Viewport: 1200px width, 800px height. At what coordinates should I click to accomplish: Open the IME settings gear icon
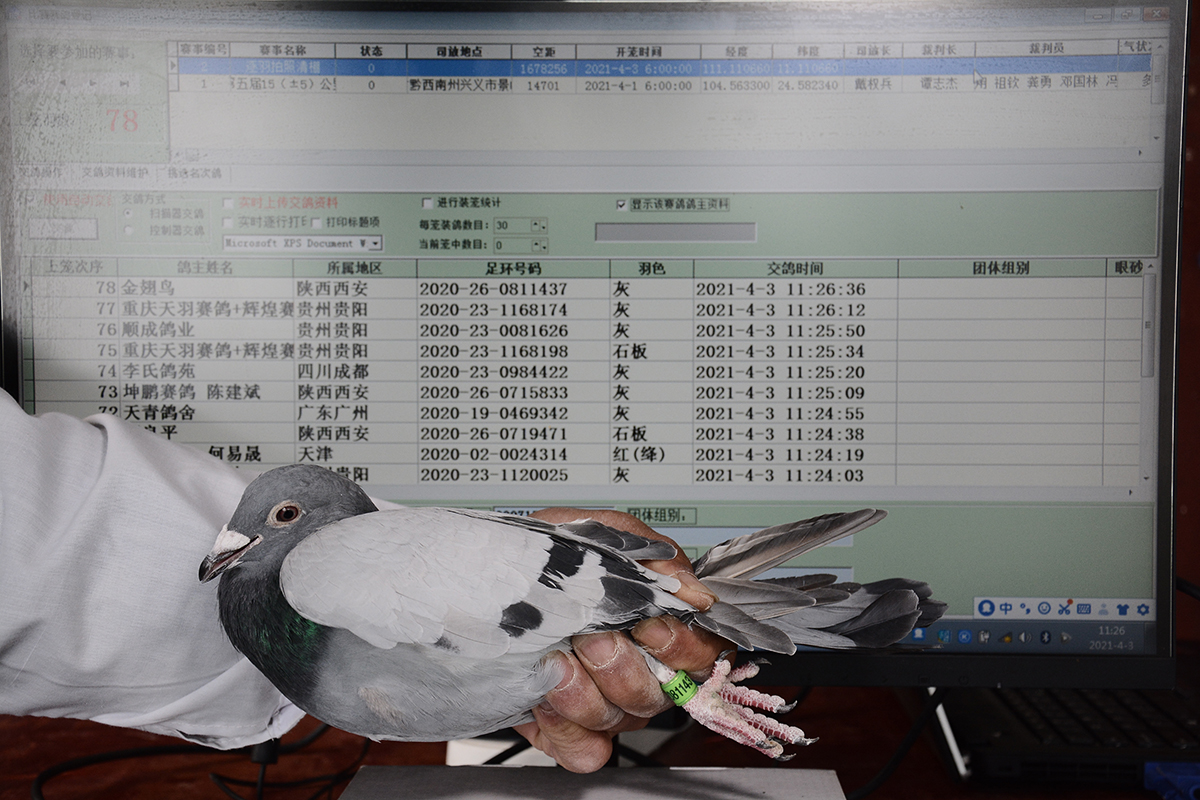(x=1142, y=608)
